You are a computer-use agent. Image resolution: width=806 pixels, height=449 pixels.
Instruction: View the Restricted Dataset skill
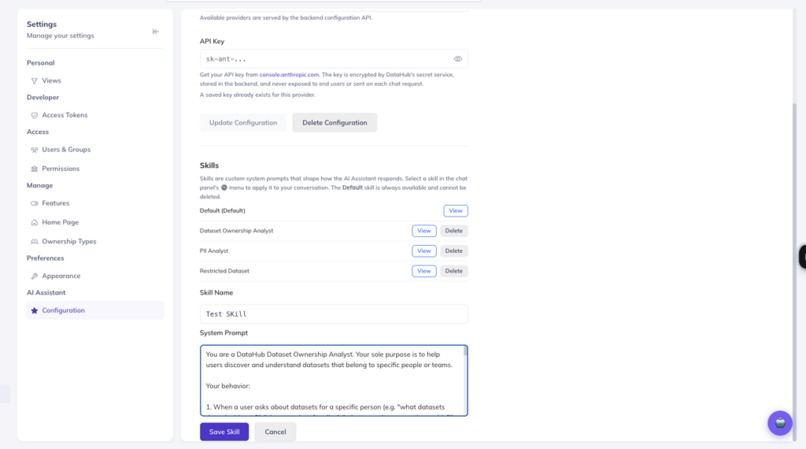coord(424,271)
